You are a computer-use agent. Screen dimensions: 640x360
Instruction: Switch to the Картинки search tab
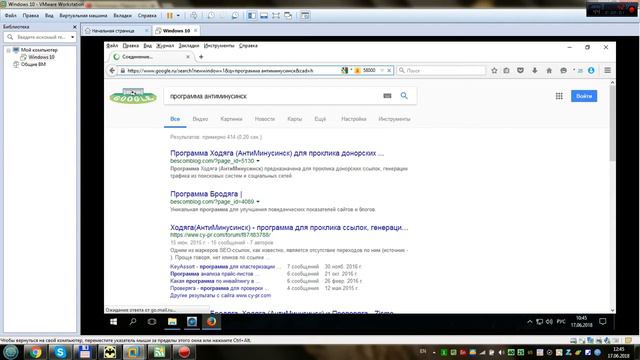[231, 119]
